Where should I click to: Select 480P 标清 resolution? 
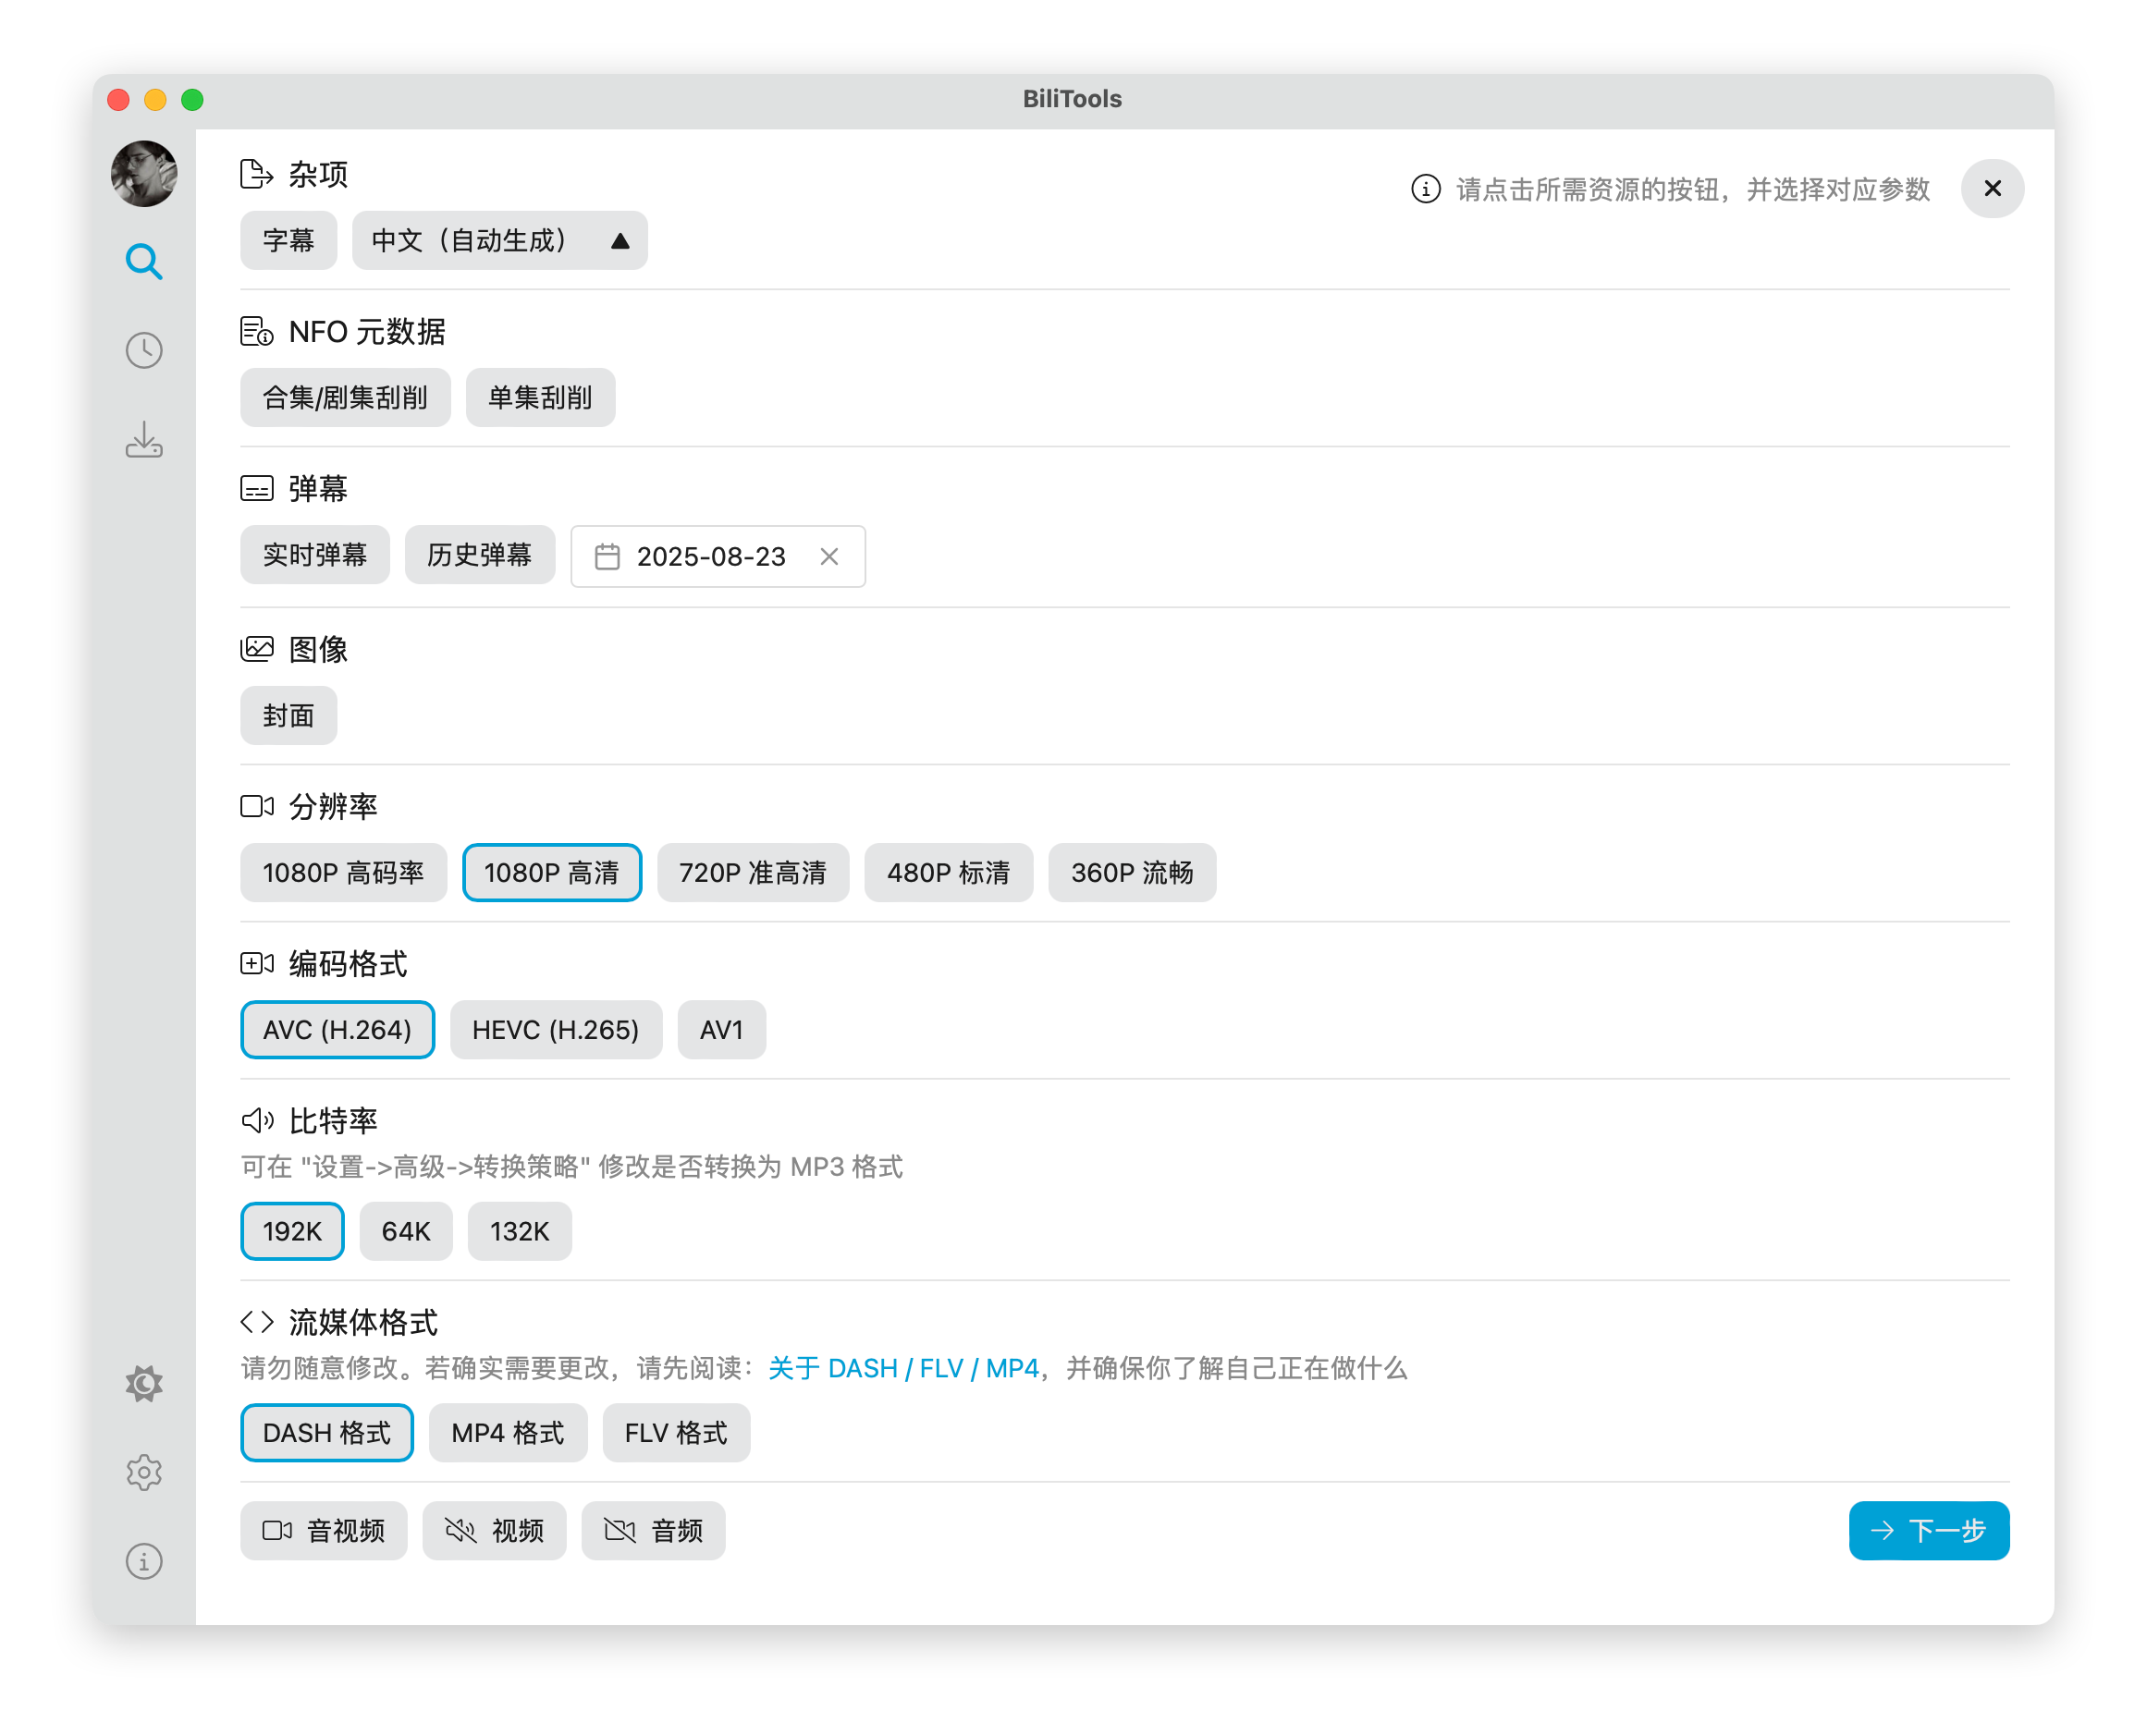point(948,873)
